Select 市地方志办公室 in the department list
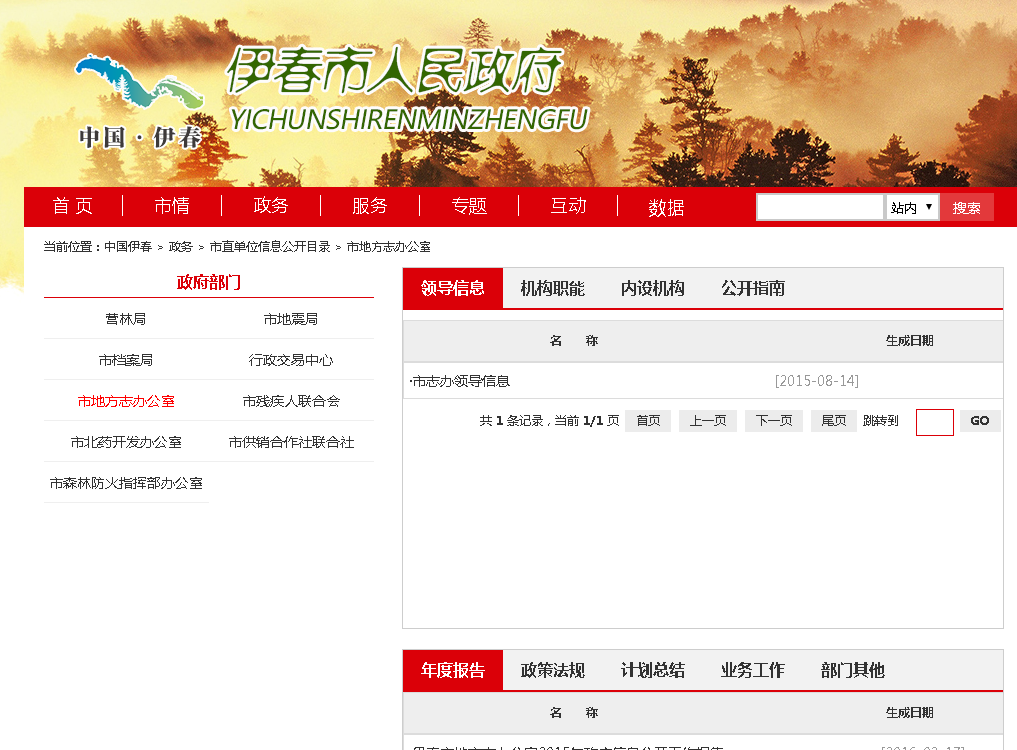1017x750 pixels. point(126,401)
